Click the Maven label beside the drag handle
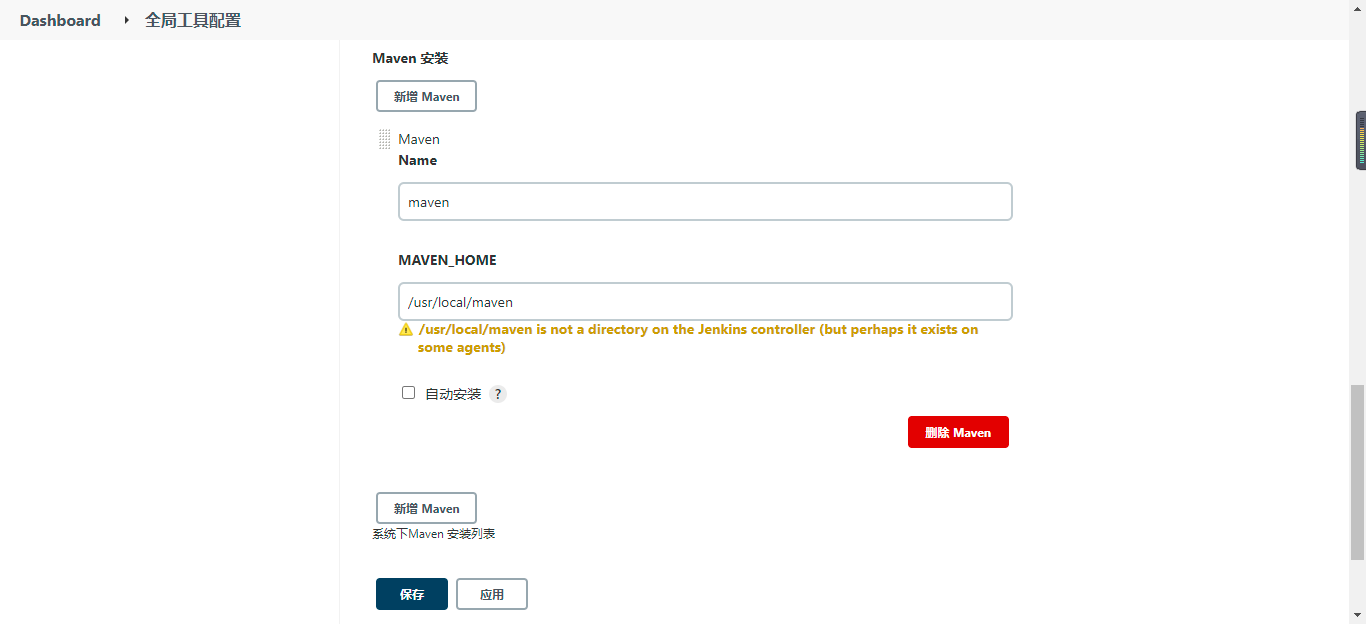The width and height of the screenshot is (1366, 624). pos(419,139)
